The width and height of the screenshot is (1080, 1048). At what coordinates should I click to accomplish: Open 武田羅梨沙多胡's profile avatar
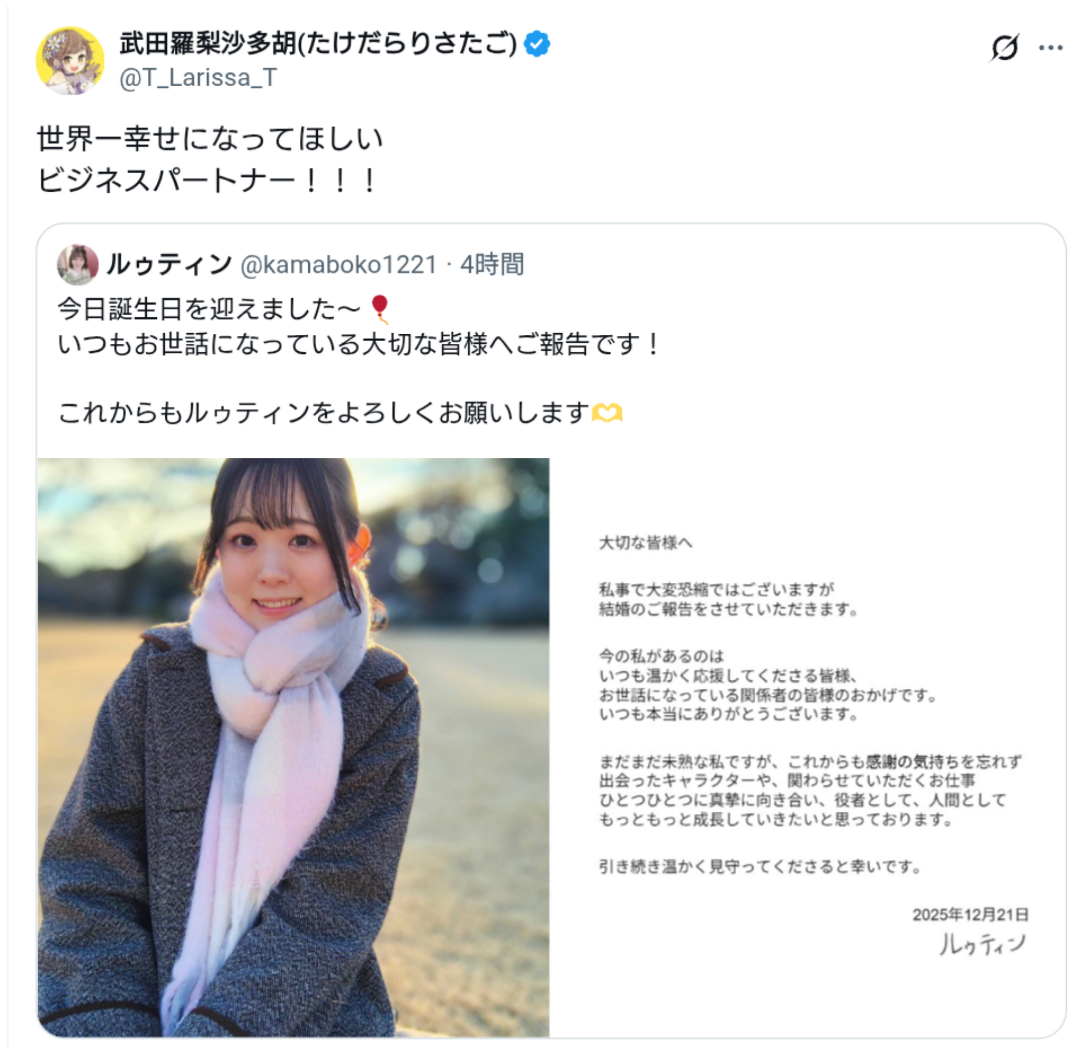(x=70, y=61)
